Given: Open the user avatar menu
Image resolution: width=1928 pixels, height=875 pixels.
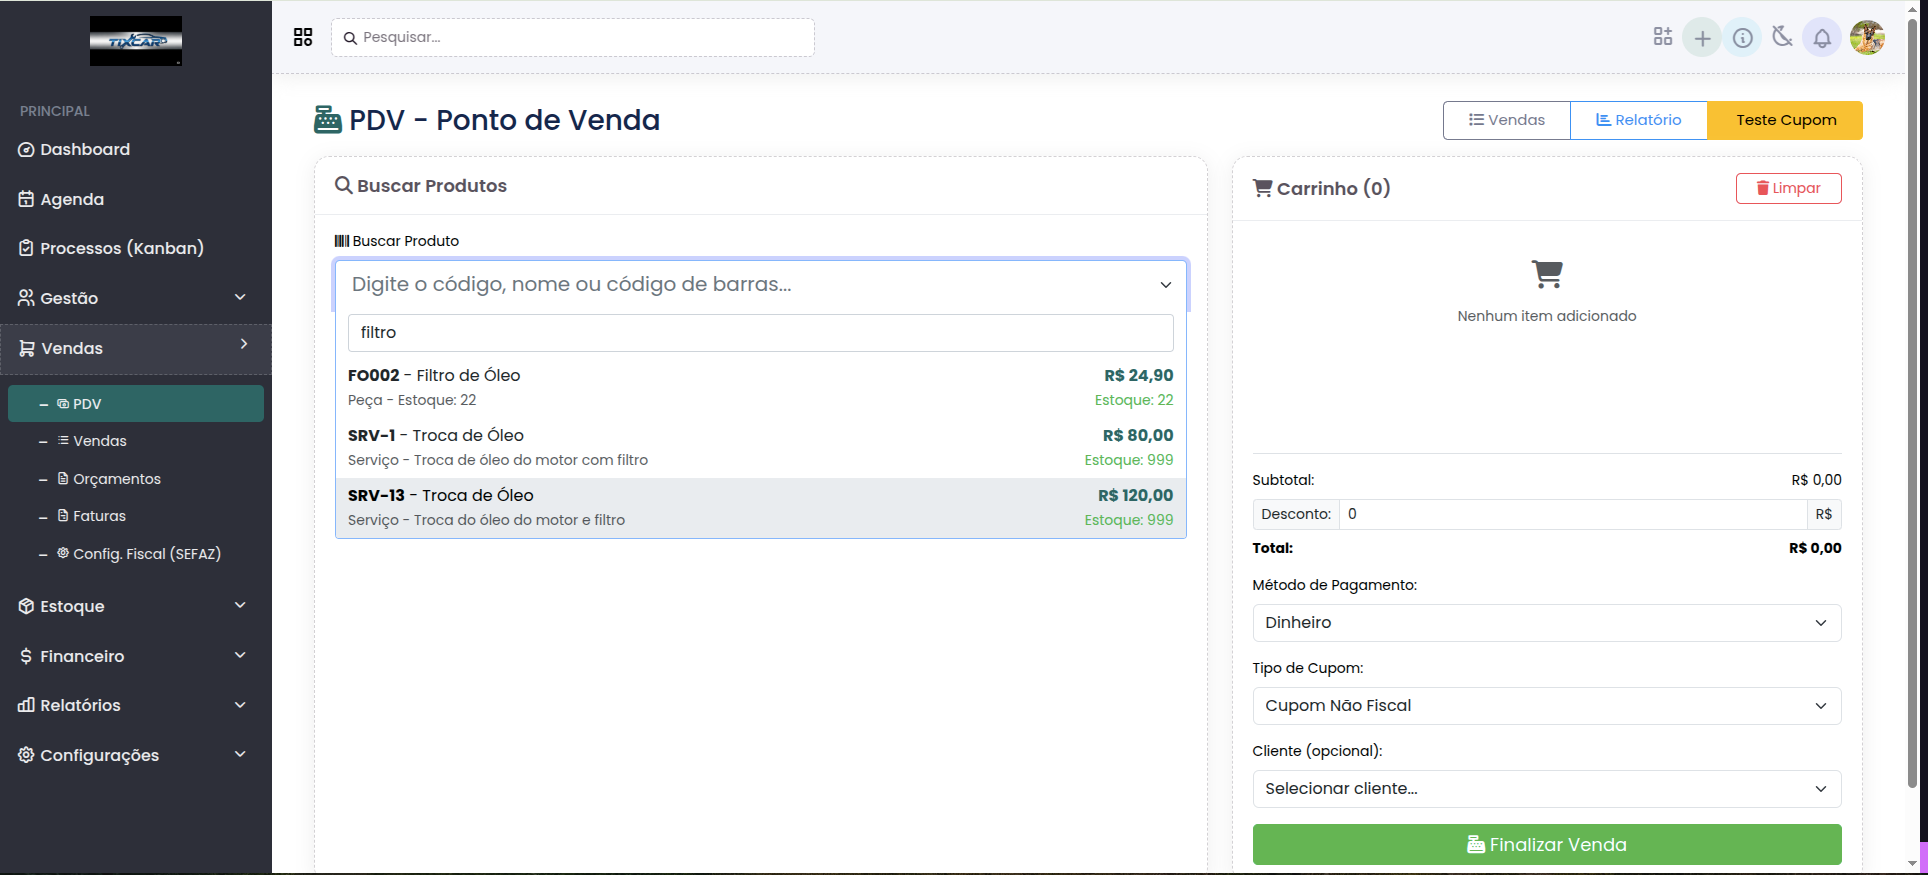Looking at the screenshot, I should 1867,38.
